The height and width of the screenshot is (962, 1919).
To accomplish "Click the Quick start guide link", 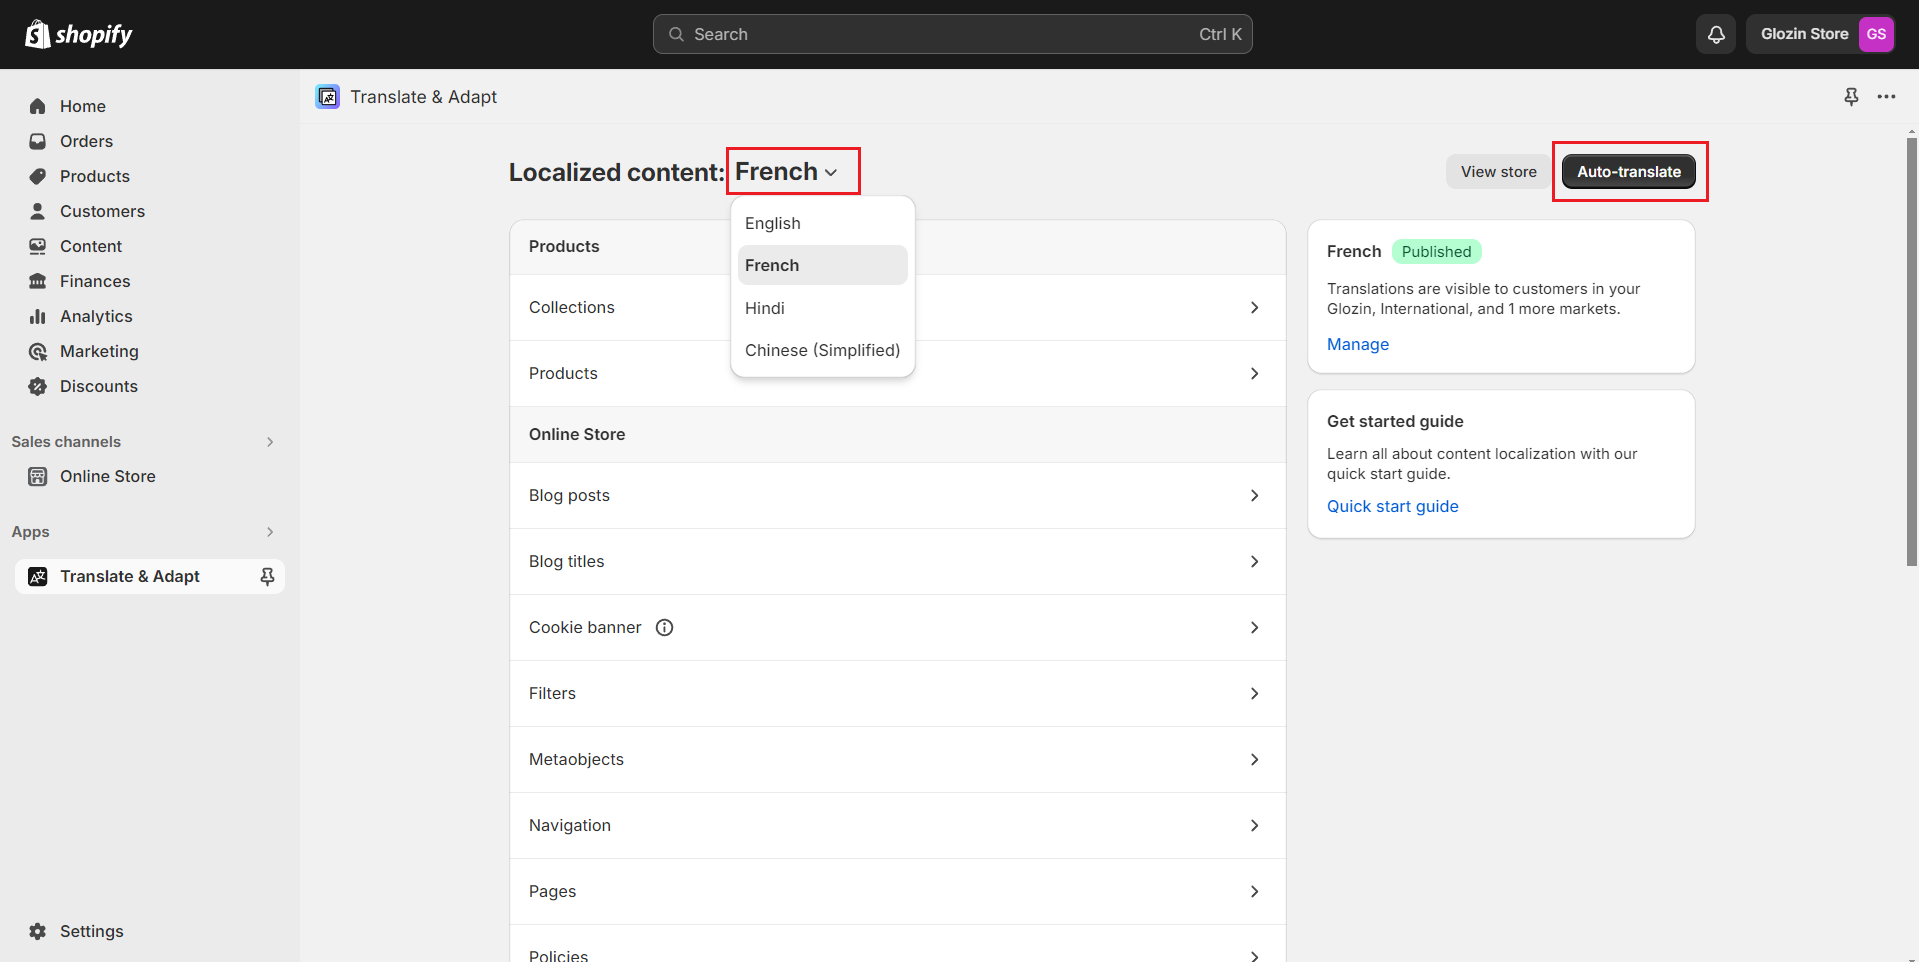I will point(1392,506).
